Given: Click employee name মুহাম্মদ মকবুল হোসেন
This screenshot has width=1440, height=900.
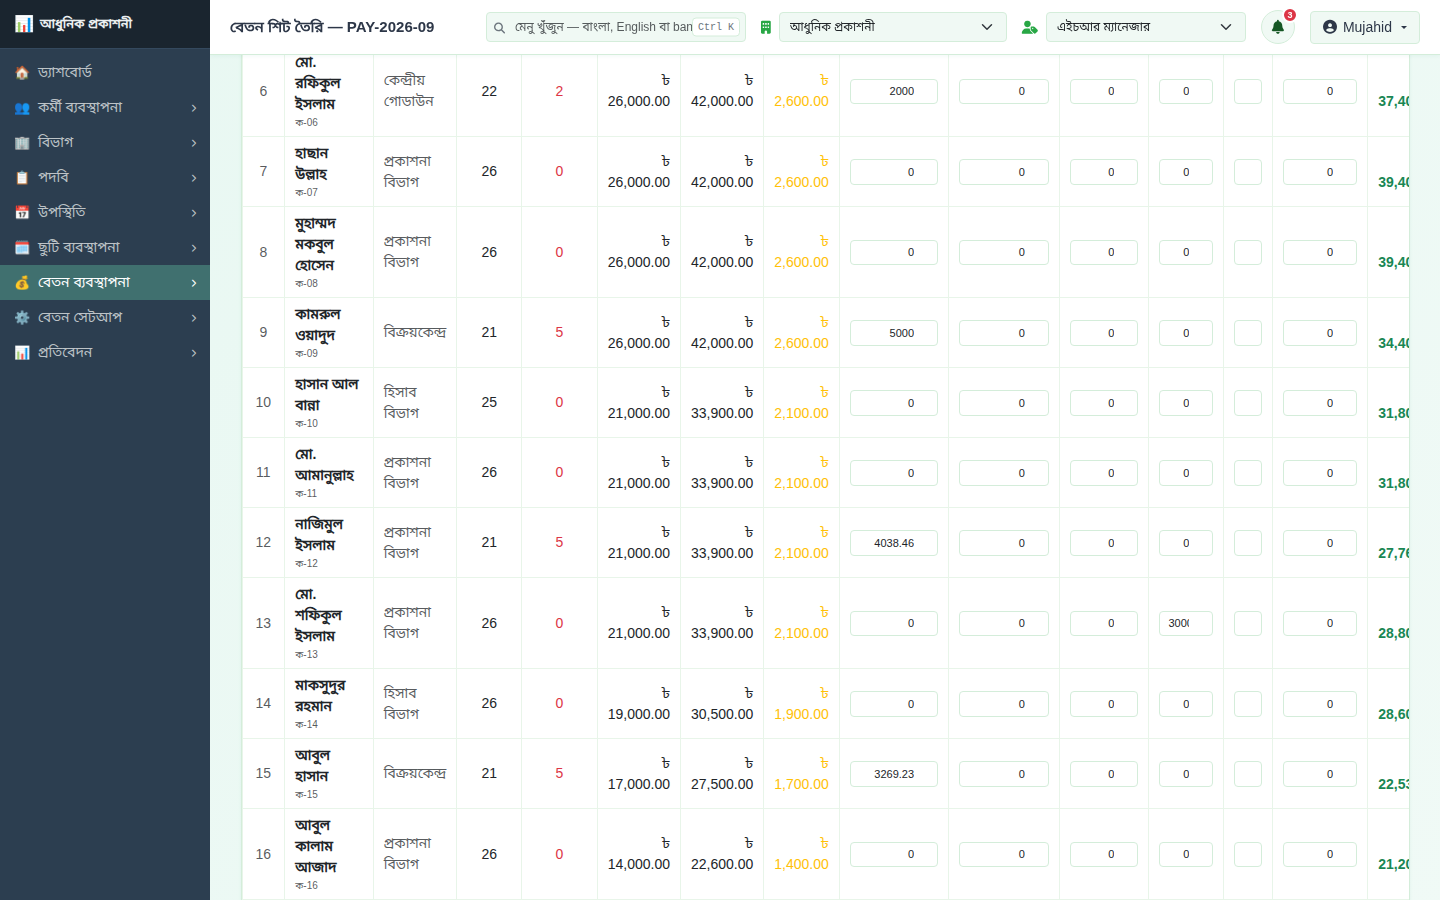Looking at the screenshot, I should pos(316,244).
